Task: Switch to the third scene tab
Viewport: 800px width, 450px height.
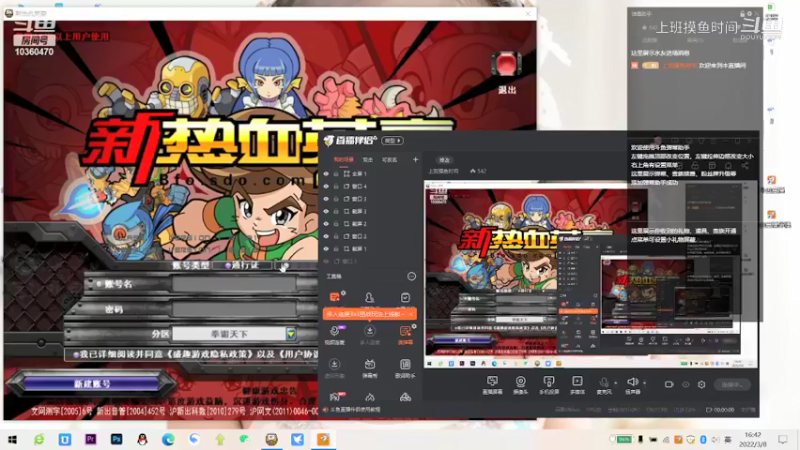Action: tap(389, 160)
